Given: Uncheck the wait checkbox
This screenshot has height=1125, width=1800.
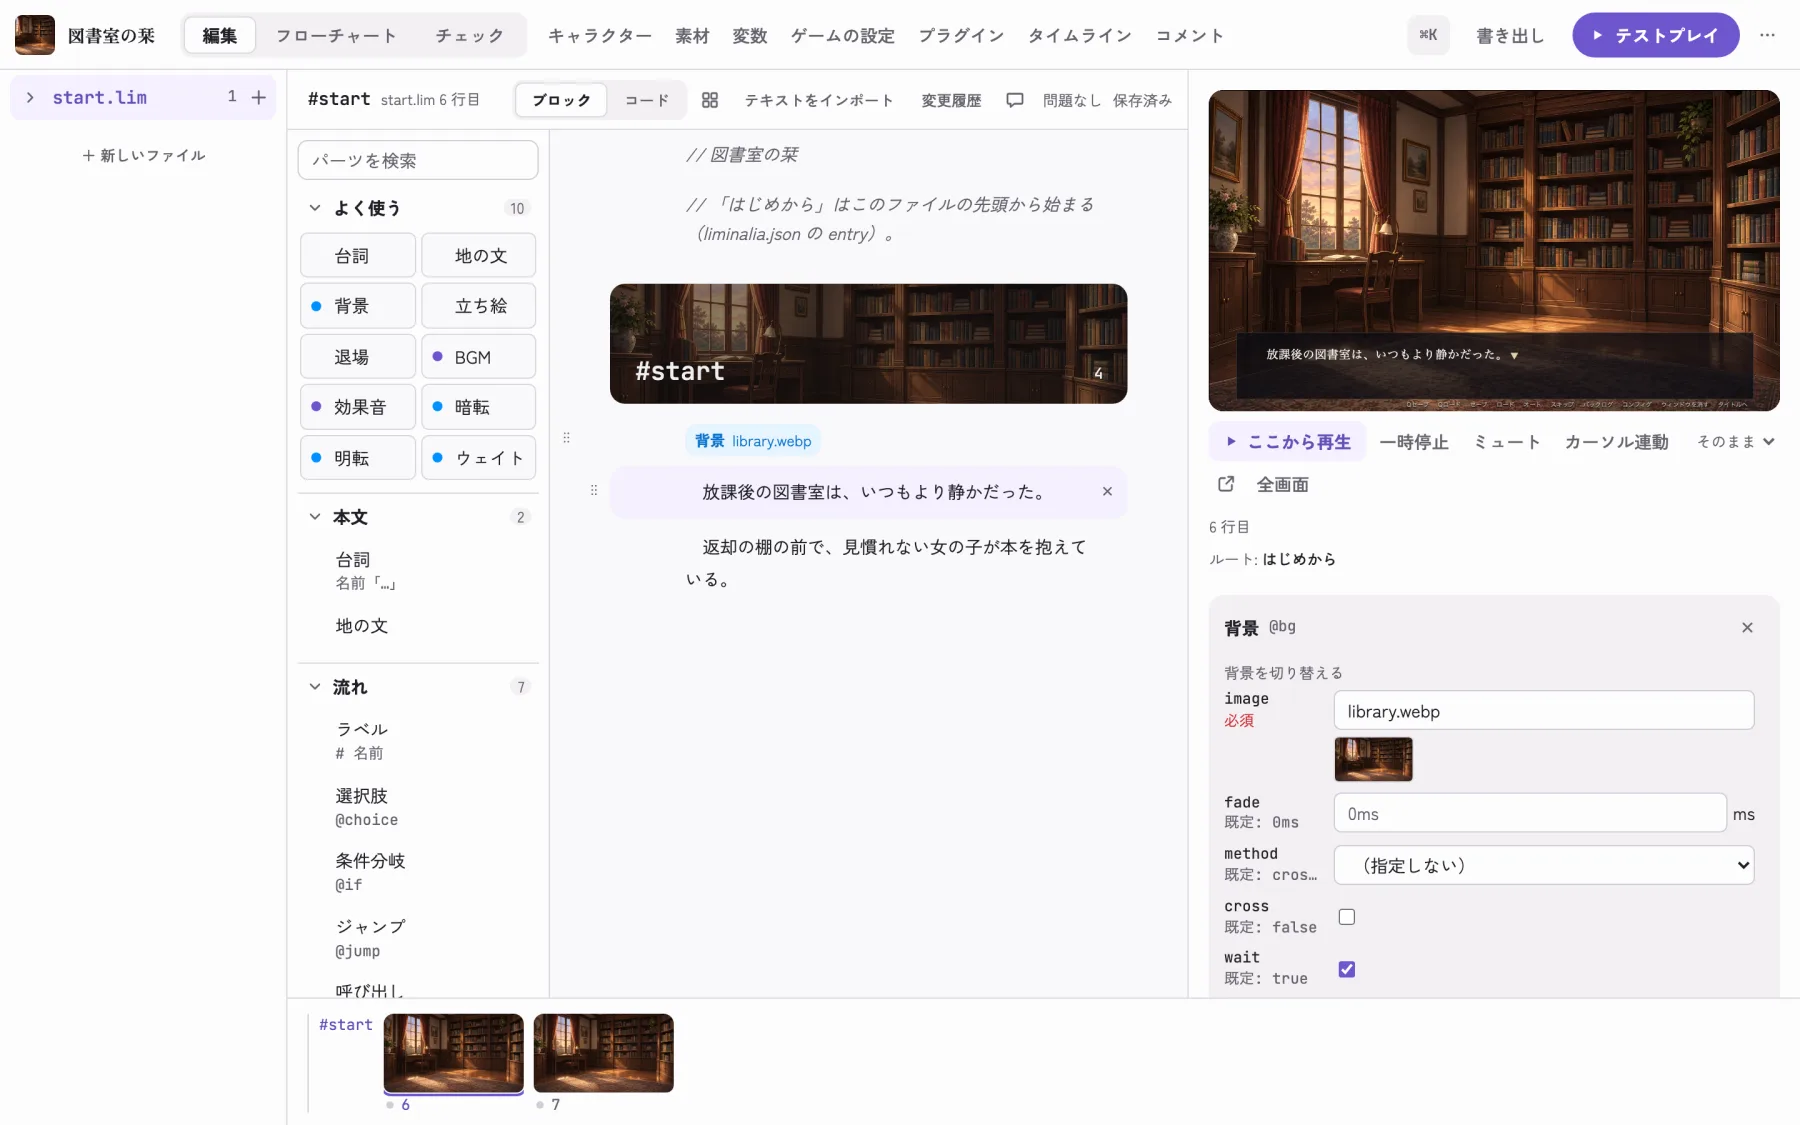Looking at the screenshot, I should [x=1347, y=969].
